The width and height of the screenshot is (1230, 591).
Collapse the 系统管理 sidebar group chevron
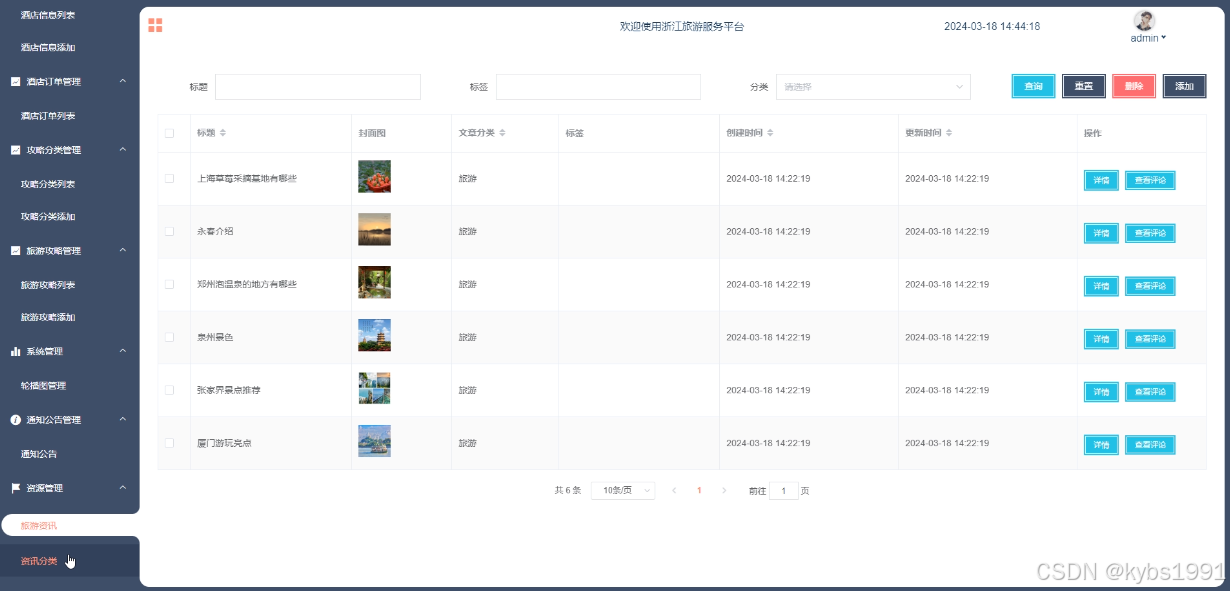(x=123, y=351)
